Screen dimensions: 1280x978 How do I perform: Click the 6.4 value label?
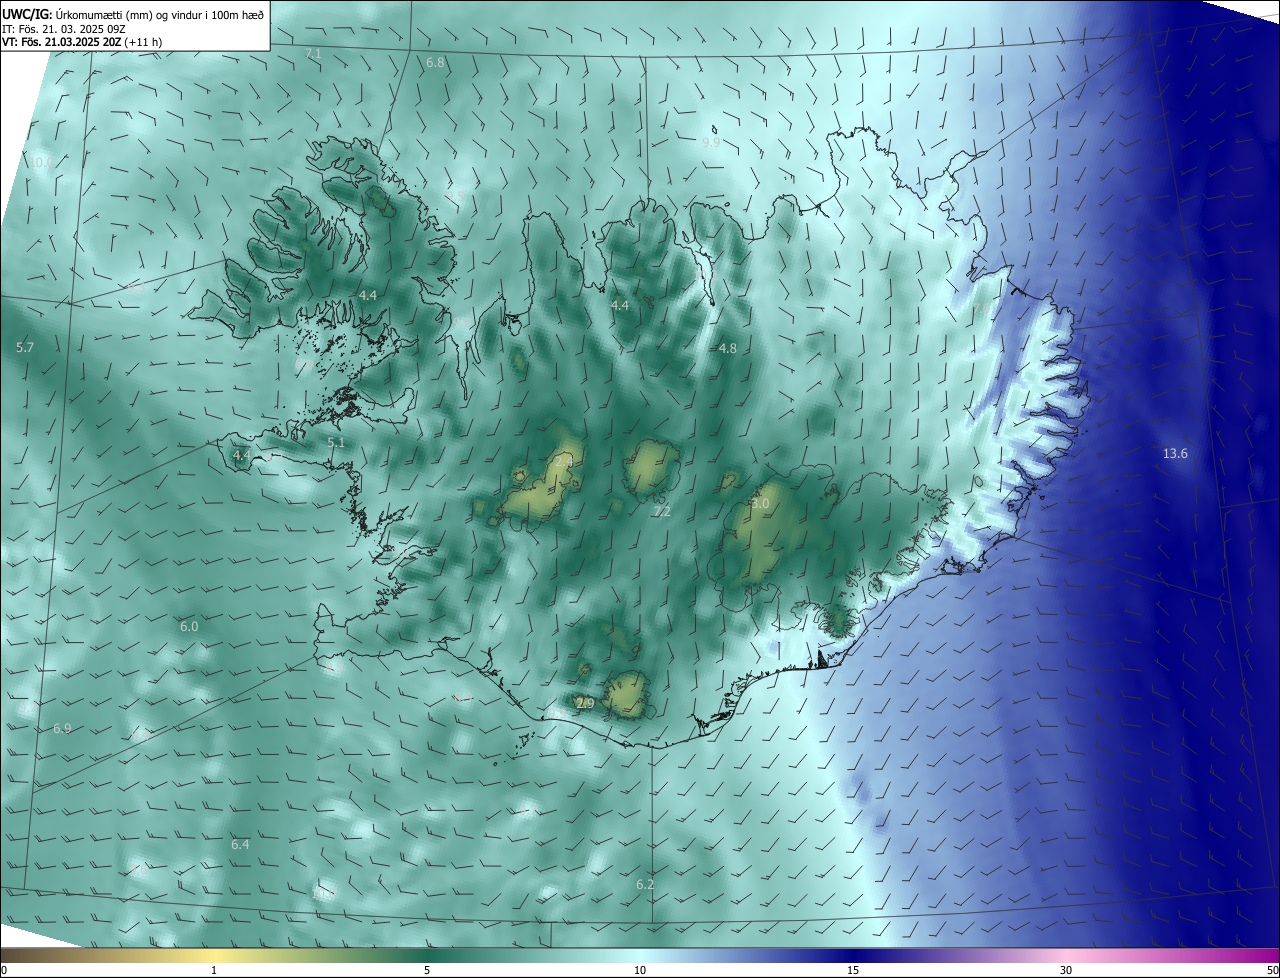(x=240, y=845)
